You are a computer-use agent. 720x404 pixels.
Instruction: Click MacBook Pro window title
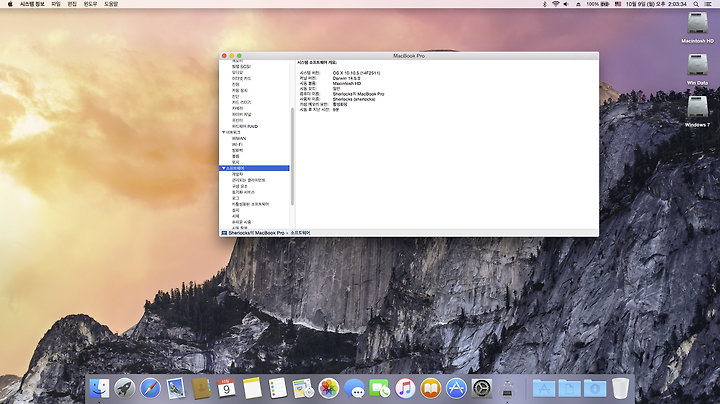pyautogui.click(x=409, y=56)
